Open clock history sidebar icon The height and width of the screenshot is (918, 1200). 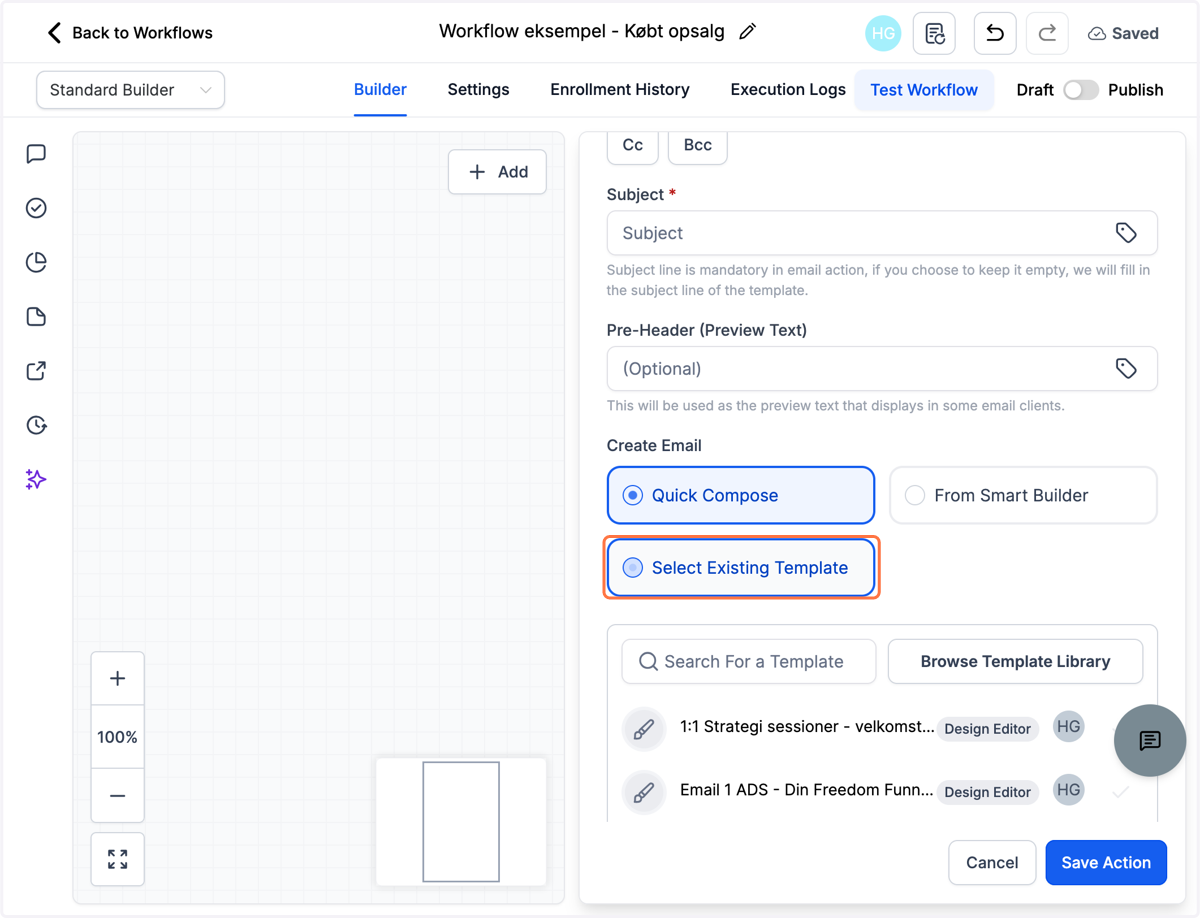point(36,425)
